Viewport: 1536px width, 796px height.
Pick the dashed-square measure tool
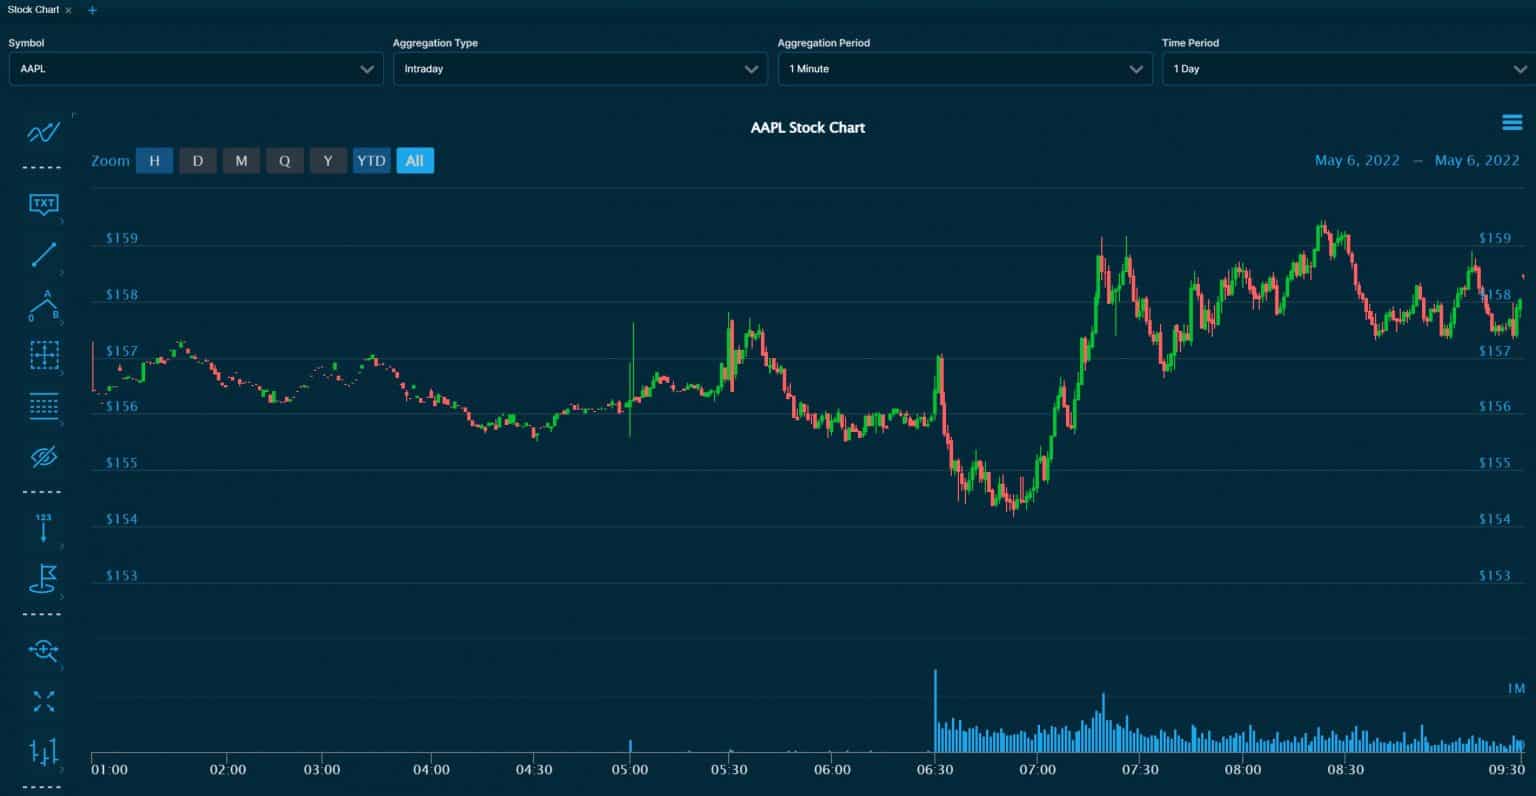click(44, 355)
